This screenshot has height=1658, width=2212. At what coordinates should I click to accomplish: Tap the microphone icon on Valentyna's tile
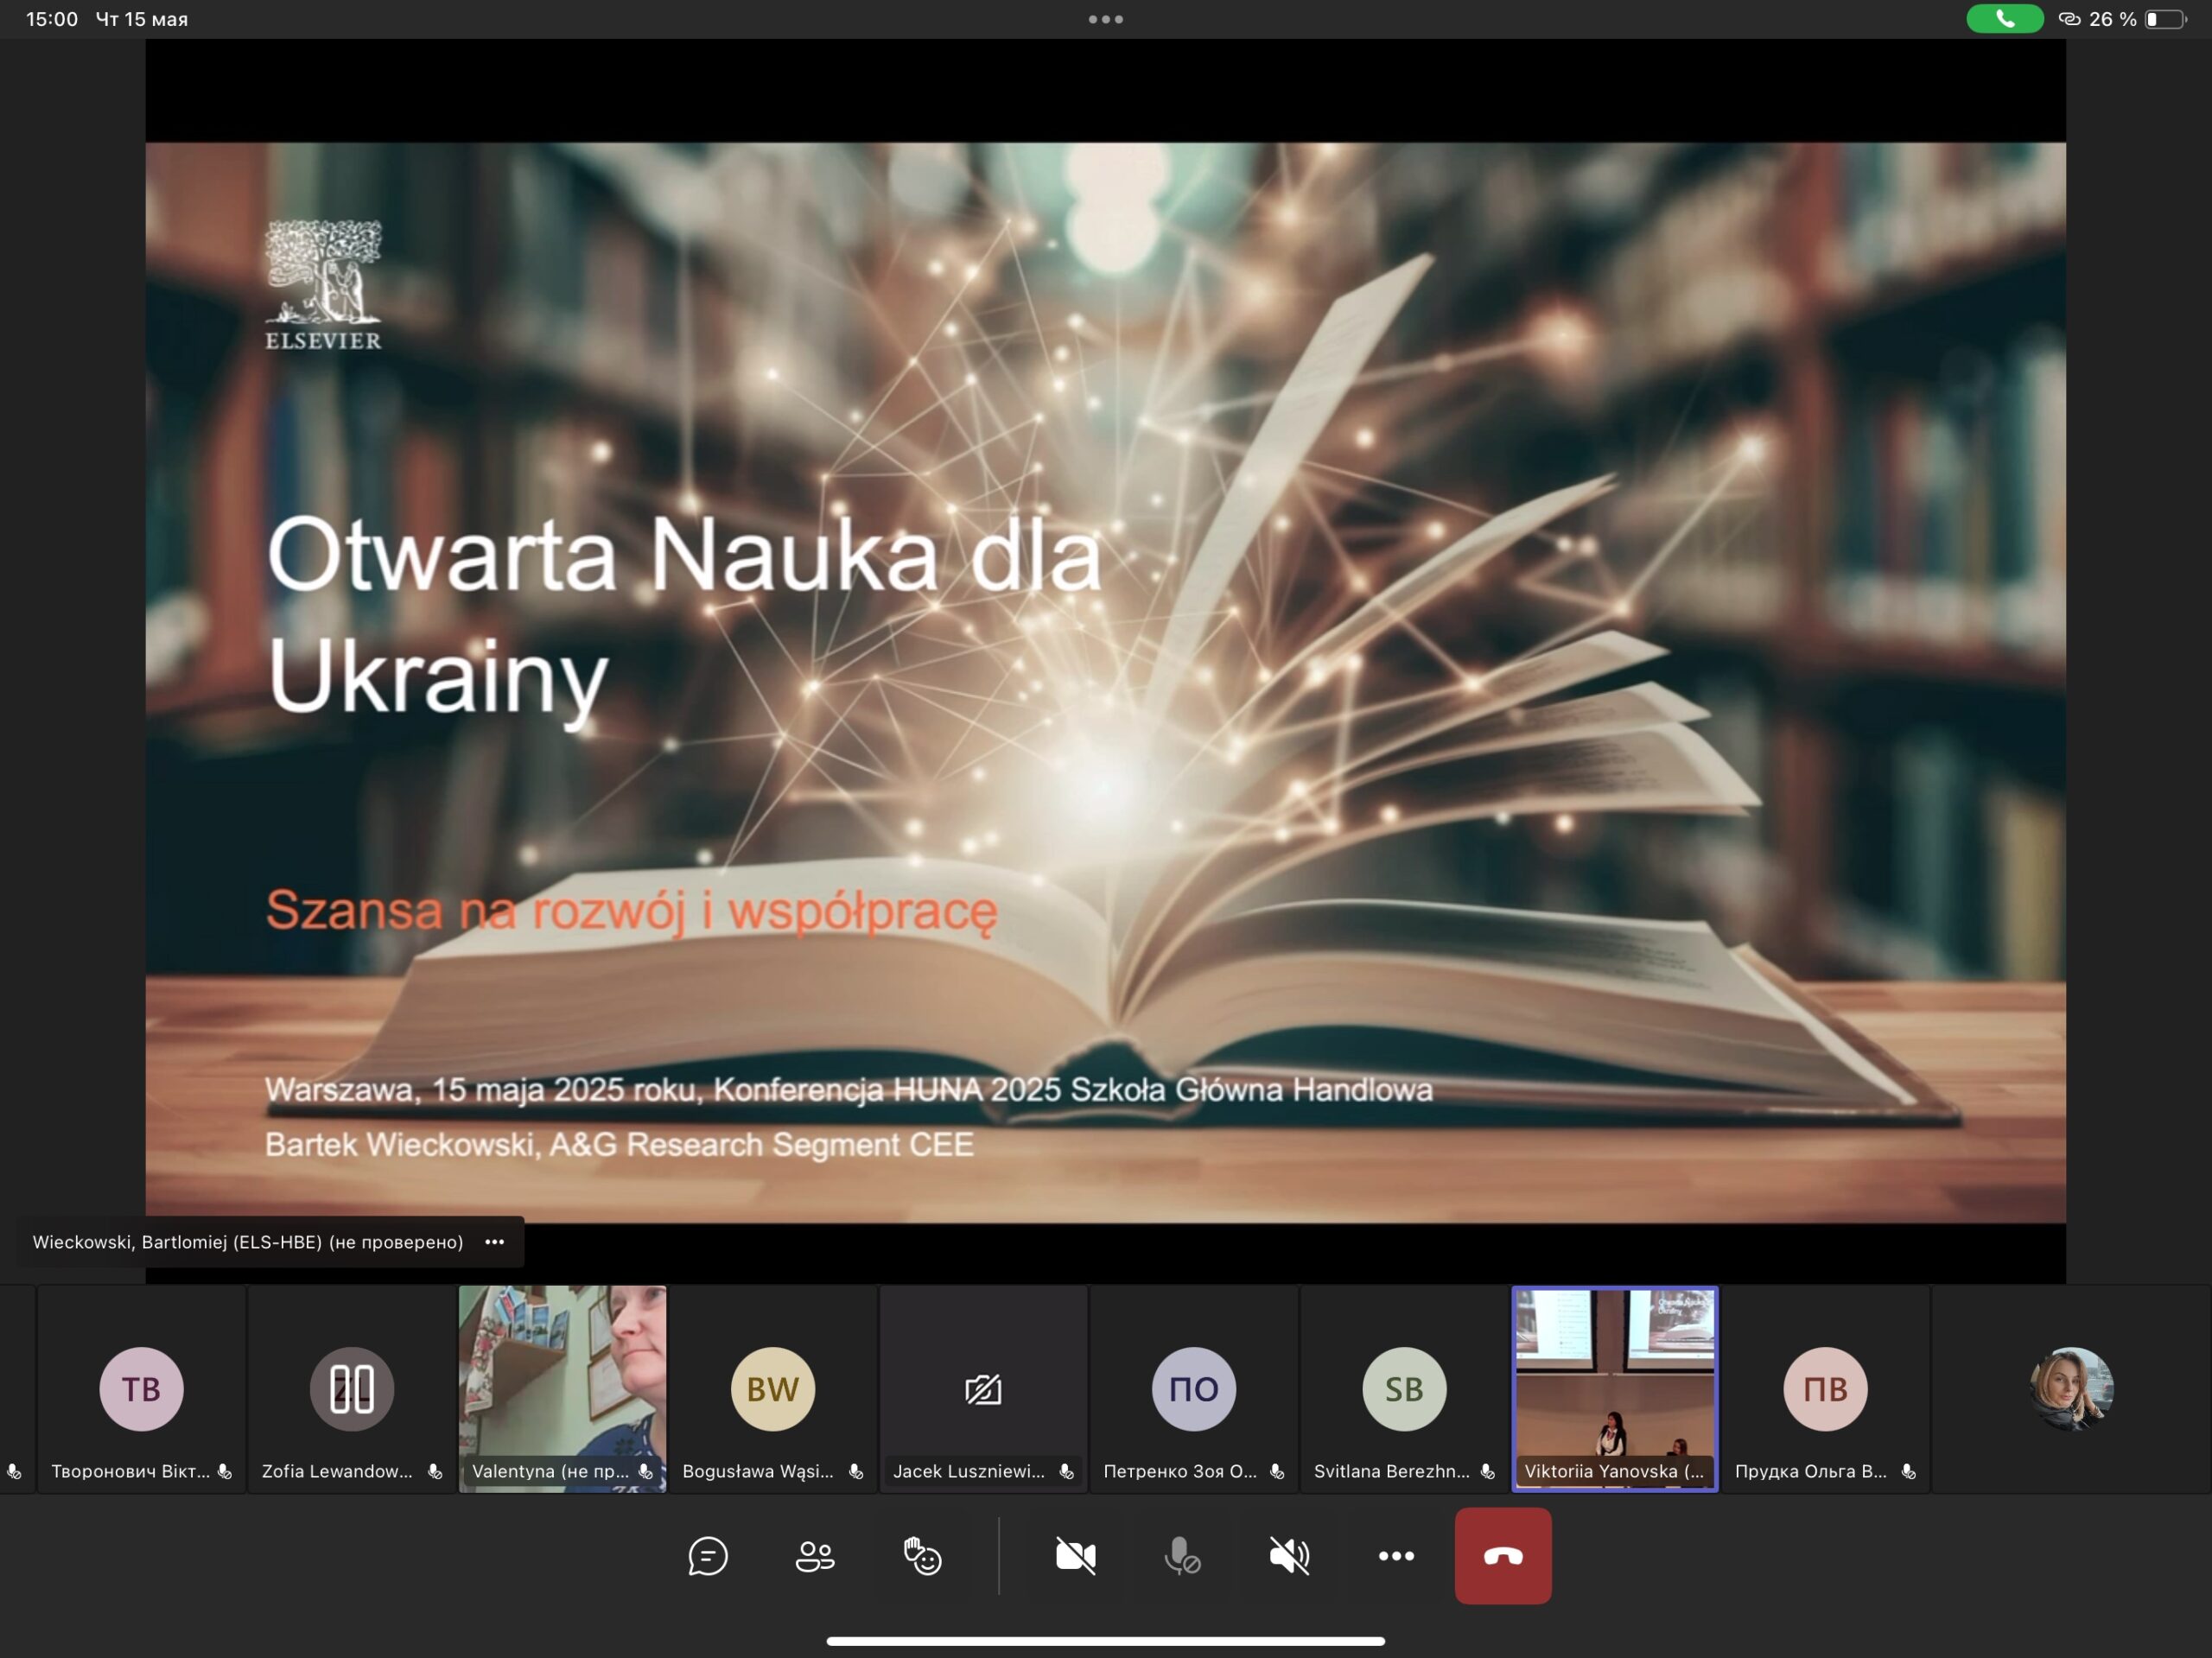(x=645, y=1471)
